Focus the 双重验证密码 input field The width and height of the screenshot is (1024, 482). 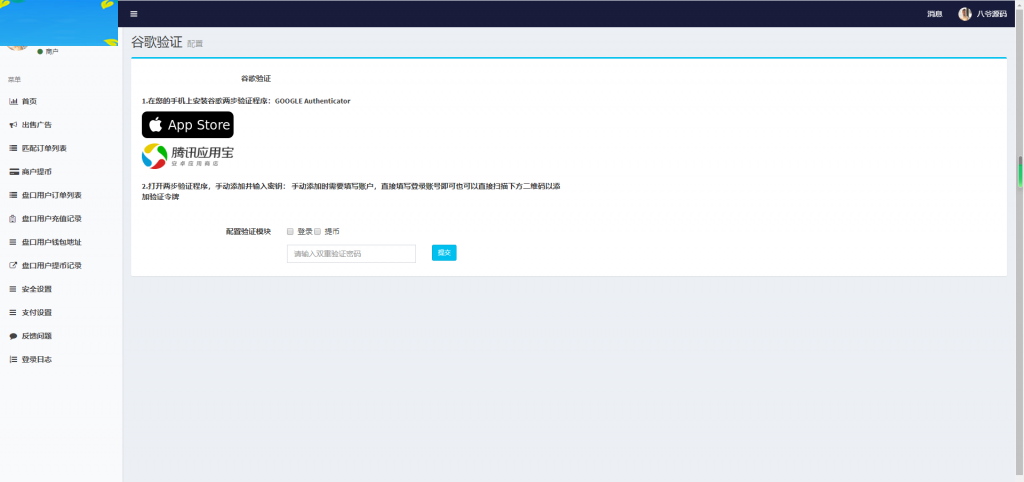[x=351, y=254]
